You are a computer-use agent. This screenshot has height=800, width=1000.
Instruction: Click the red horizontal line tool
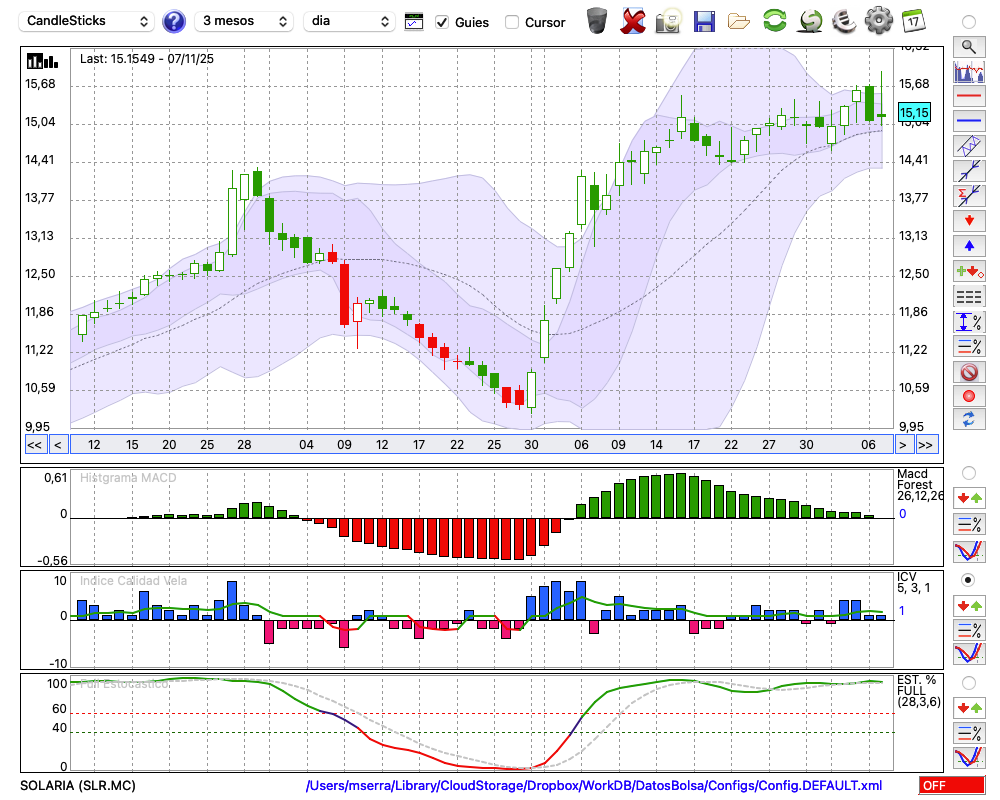pos(967,97)
